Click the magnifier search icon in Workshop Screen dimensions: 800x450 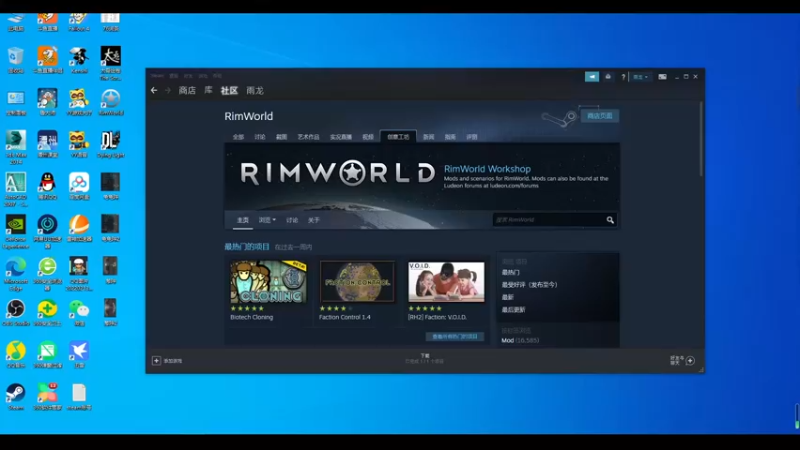coord(610,220)
